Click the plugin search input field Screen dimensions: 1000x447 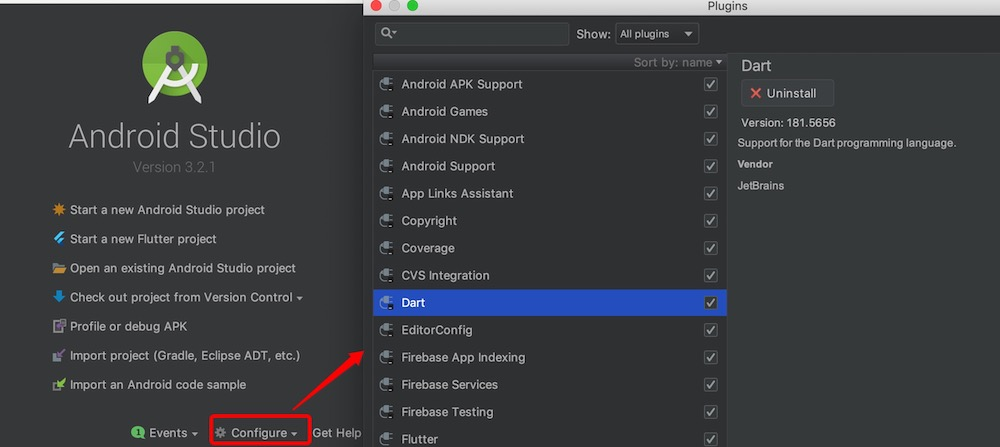(x=472, y=34)
